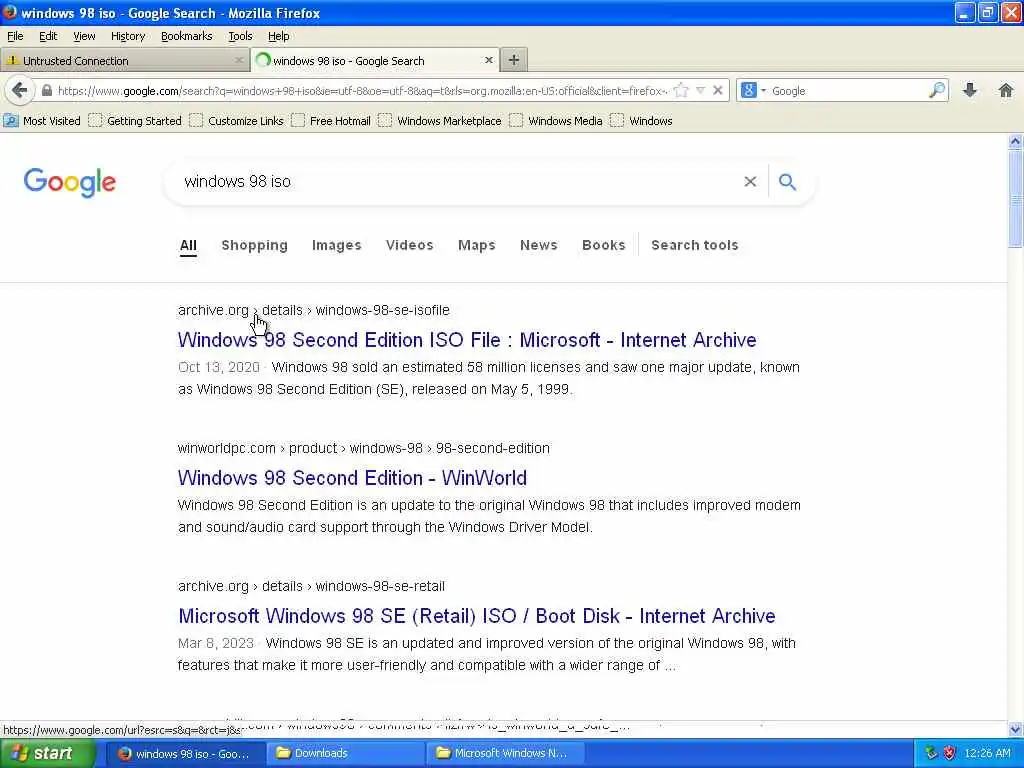
Task: Click the antivirus shield tray icon
Action: pos(949,753)
